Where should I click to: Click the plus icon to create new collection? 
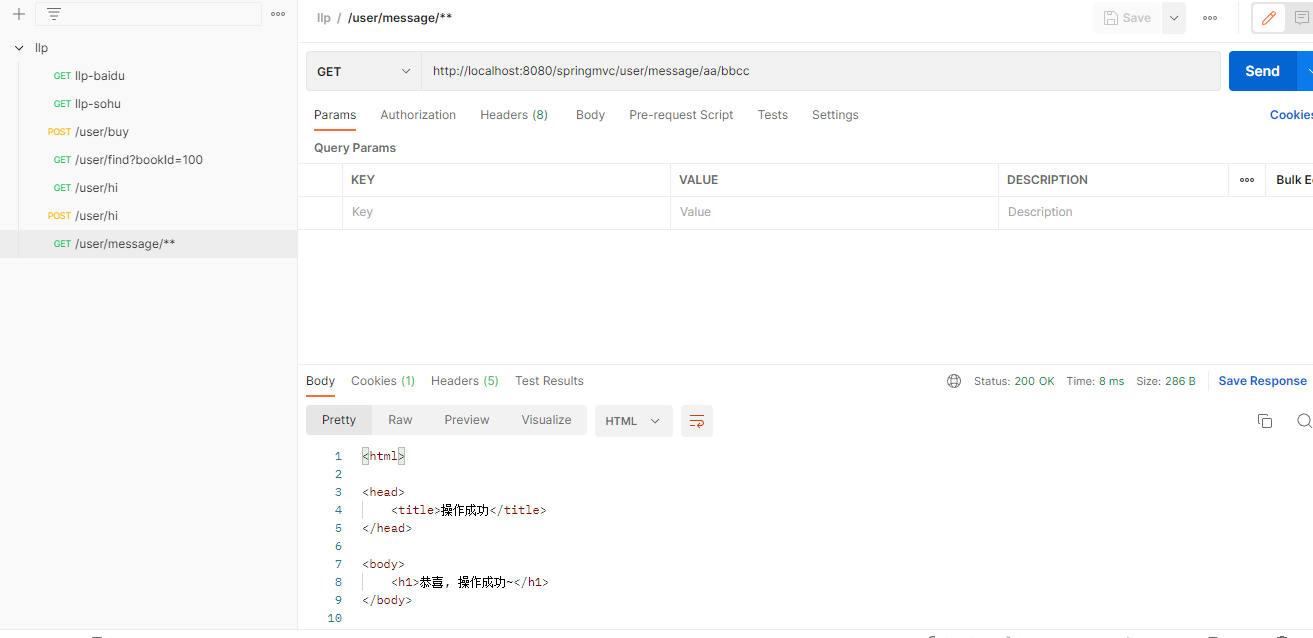tap(18, 14)
